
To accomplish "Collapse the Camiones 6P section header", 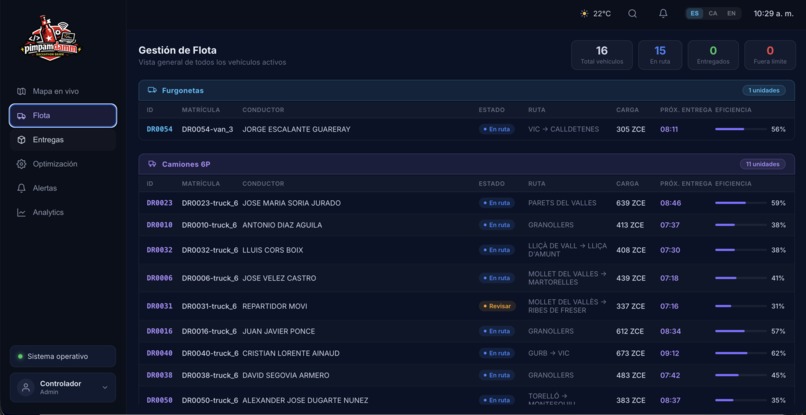I will coord(466,164).
